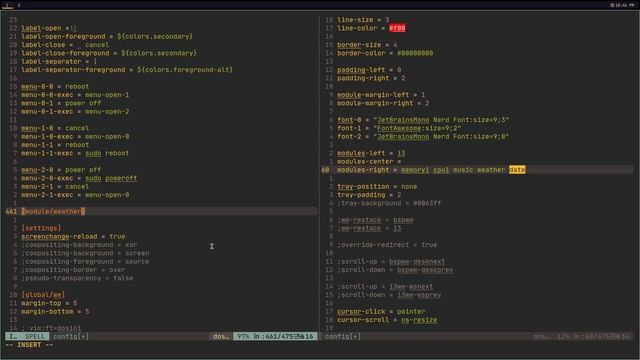This screenshot has width=640, height=360.
Task: Click menu-0-1-exec = menu-open-2 line
Action: (x=75, y=111)
